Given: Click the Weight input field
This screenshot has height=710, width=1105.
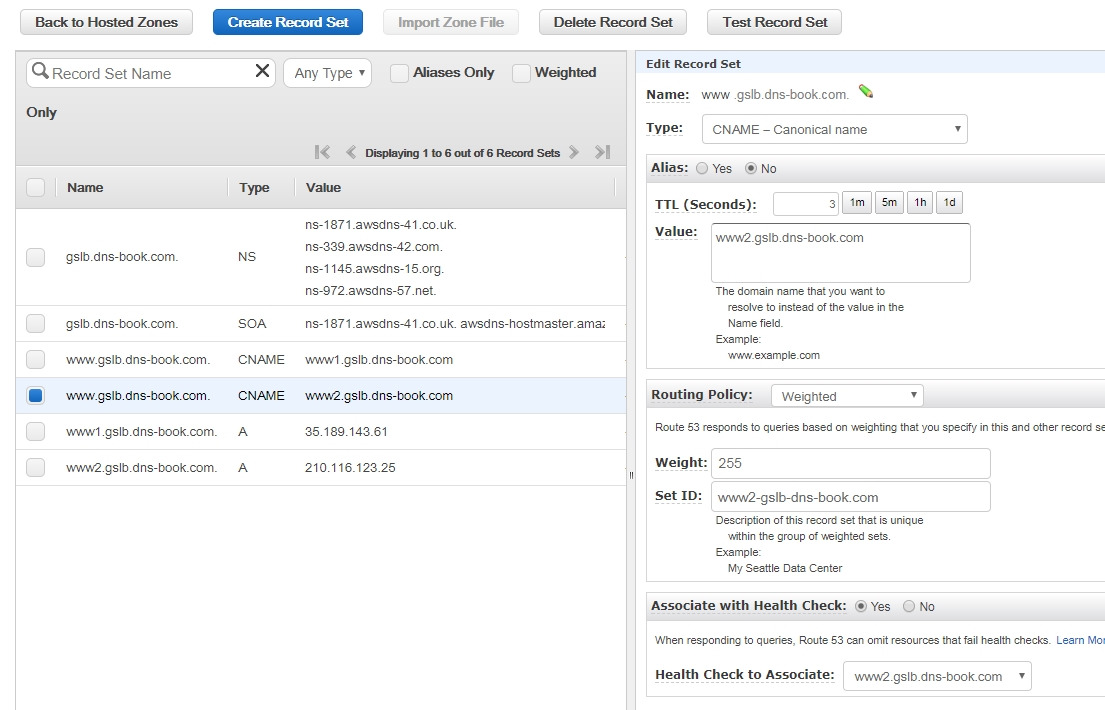Looking at the screenshot, I should tap(850, 463).
